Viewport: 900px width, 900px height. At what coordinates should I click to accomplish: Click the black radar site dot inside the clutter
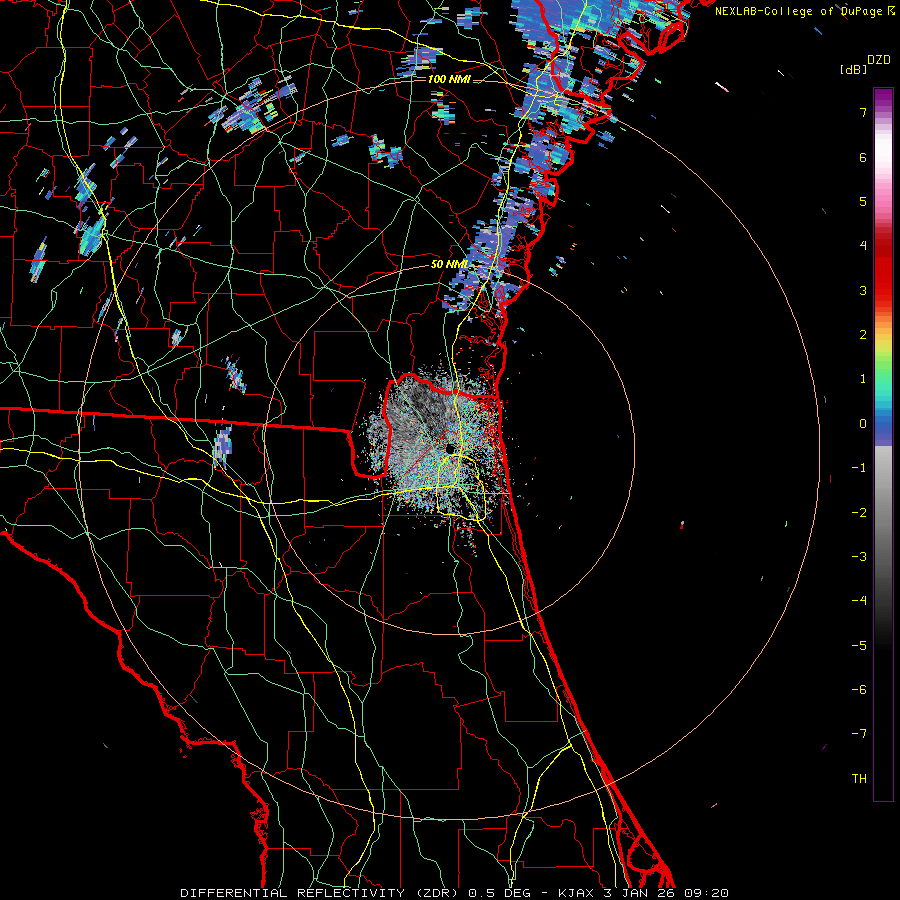point(450,449)
